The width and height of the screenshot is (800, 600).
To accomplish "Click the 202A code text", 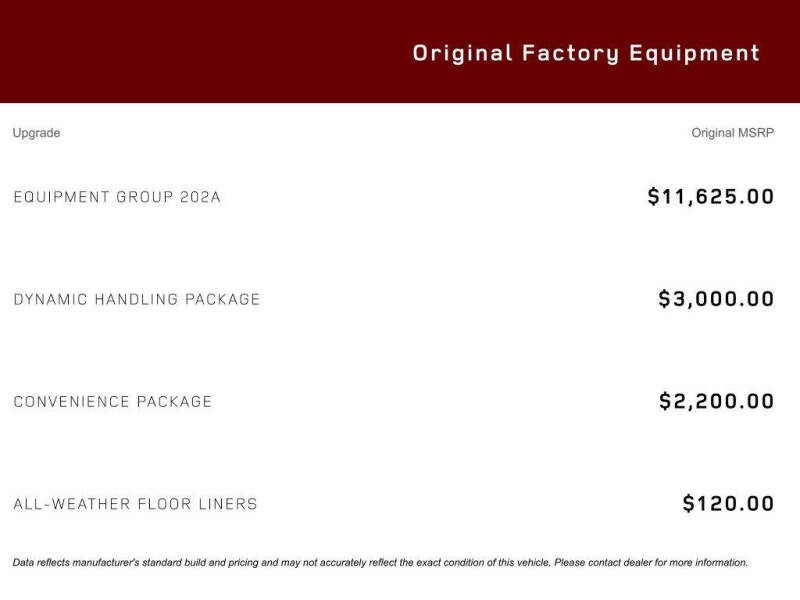I will [200, 197].
